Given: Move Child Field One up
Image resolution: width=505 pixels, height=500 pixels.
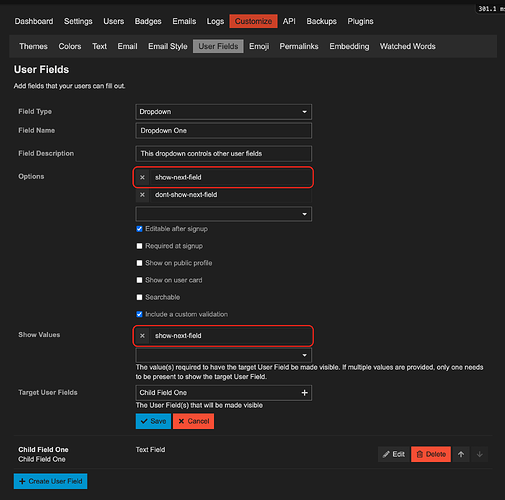Looking at the screenshot, I should tap(461, 454).
